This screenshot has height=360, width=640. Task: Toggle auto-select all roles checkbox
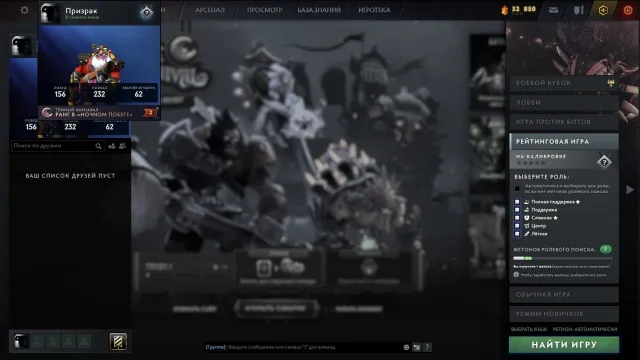[x=517, y=189]
